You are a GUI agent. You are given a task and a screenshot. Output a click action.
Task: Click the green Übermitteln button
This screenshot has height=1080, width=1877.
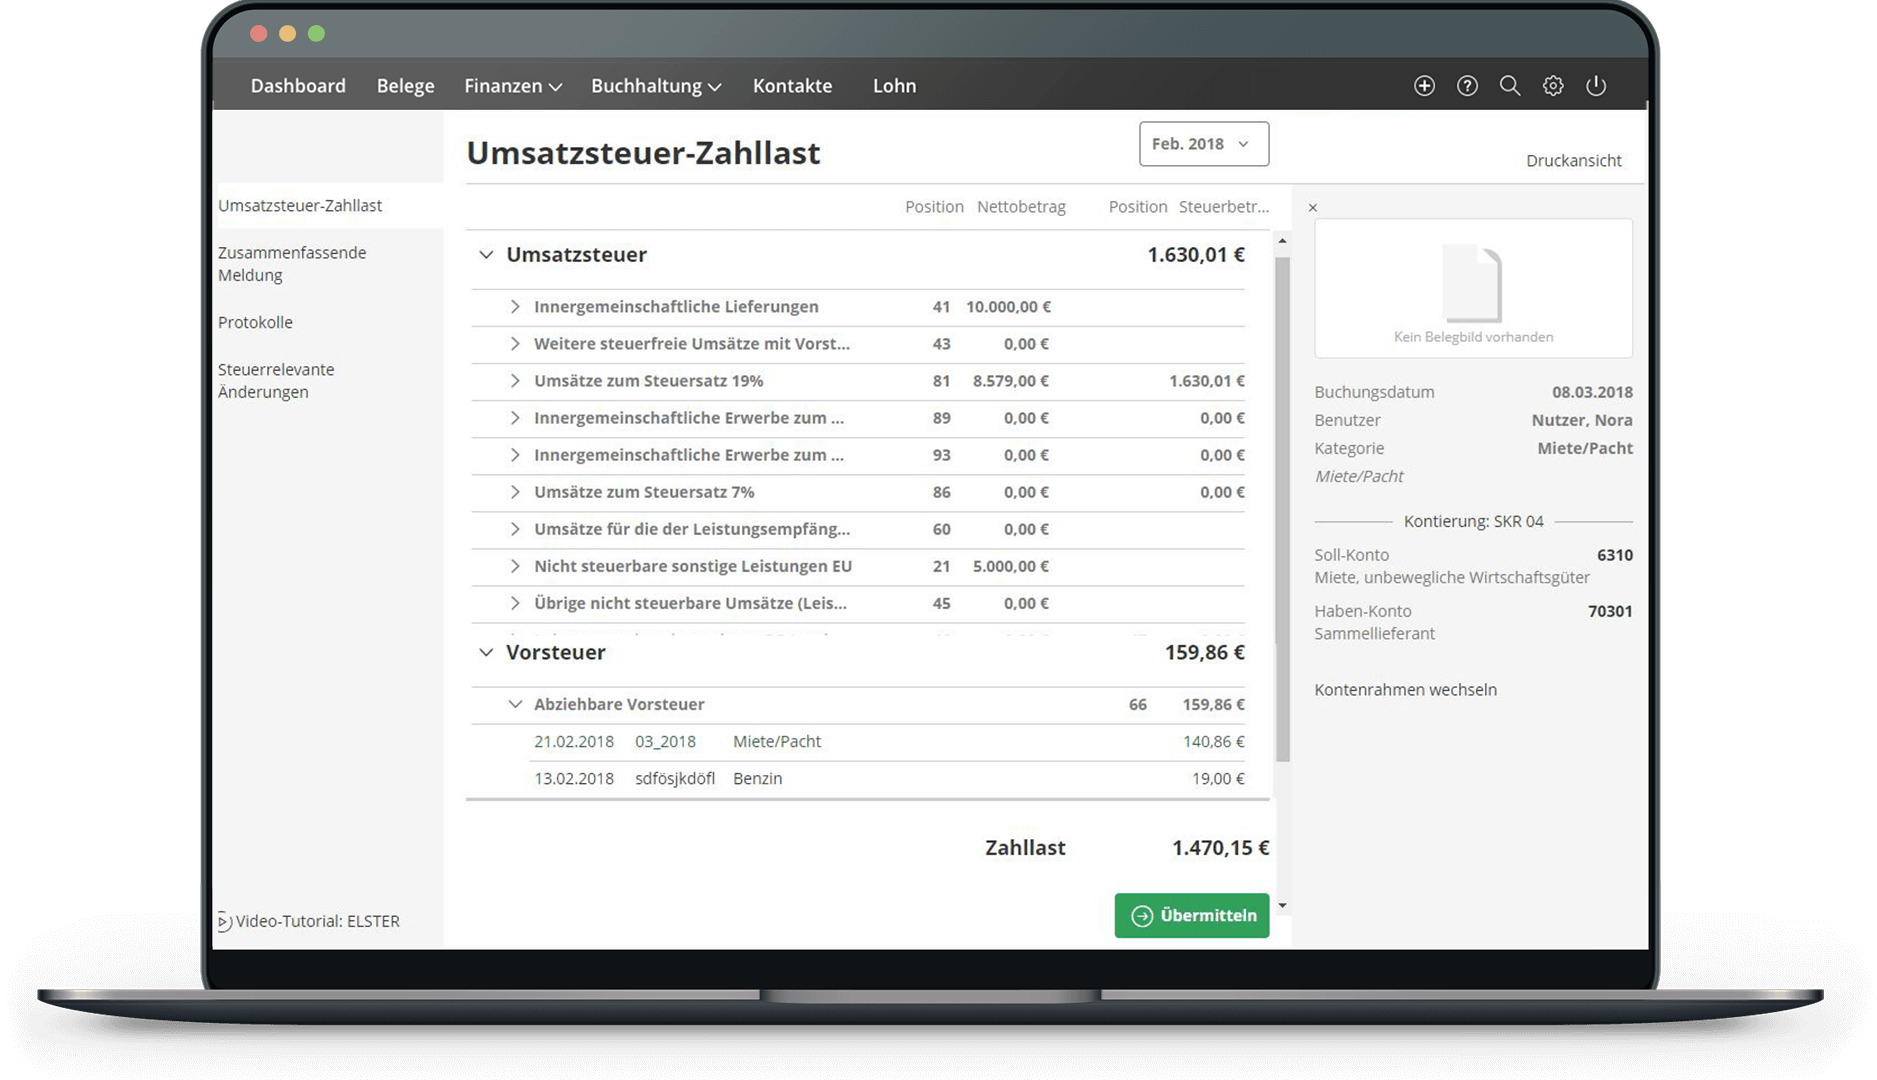point(1192,916)
